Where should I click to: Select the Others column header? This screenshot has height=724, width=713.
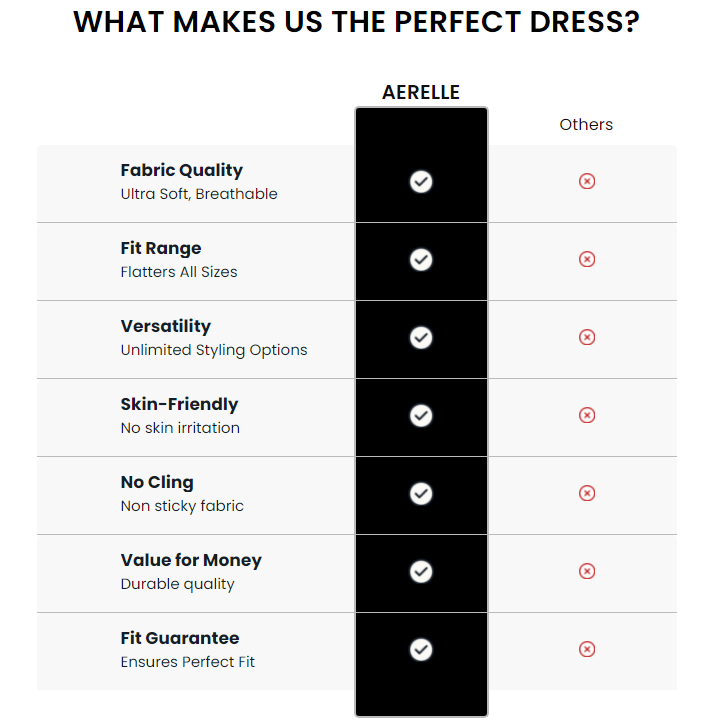(x=586, y=125)
